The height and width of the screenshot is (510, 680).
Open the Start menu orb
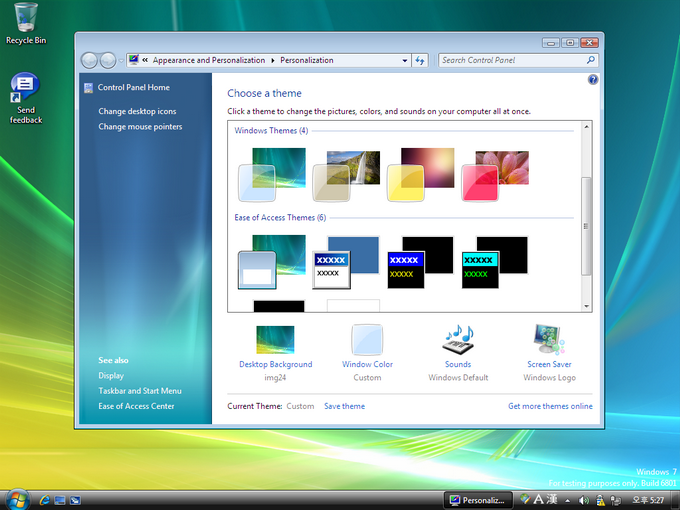pos(17,500)
